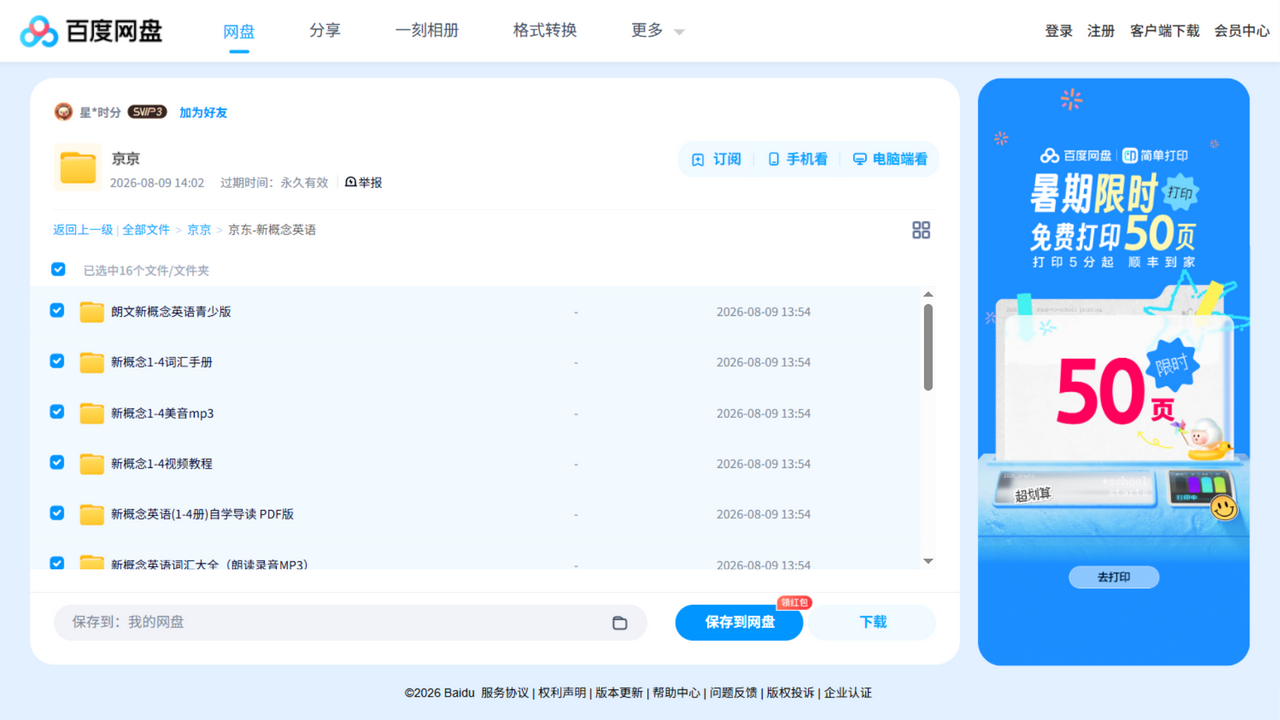
Task: Click 服务协议 footer link
Action: point(505,693)
